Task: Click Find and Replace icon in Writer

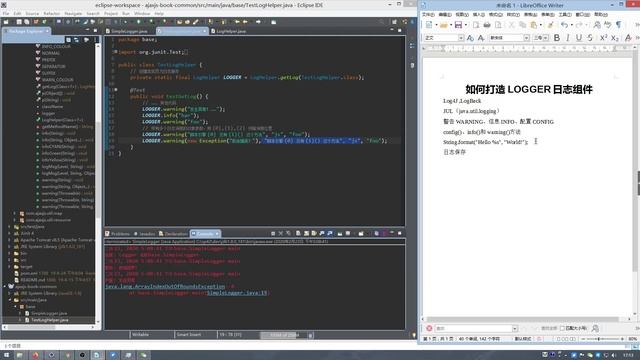Action: click(x=597, y=25)
